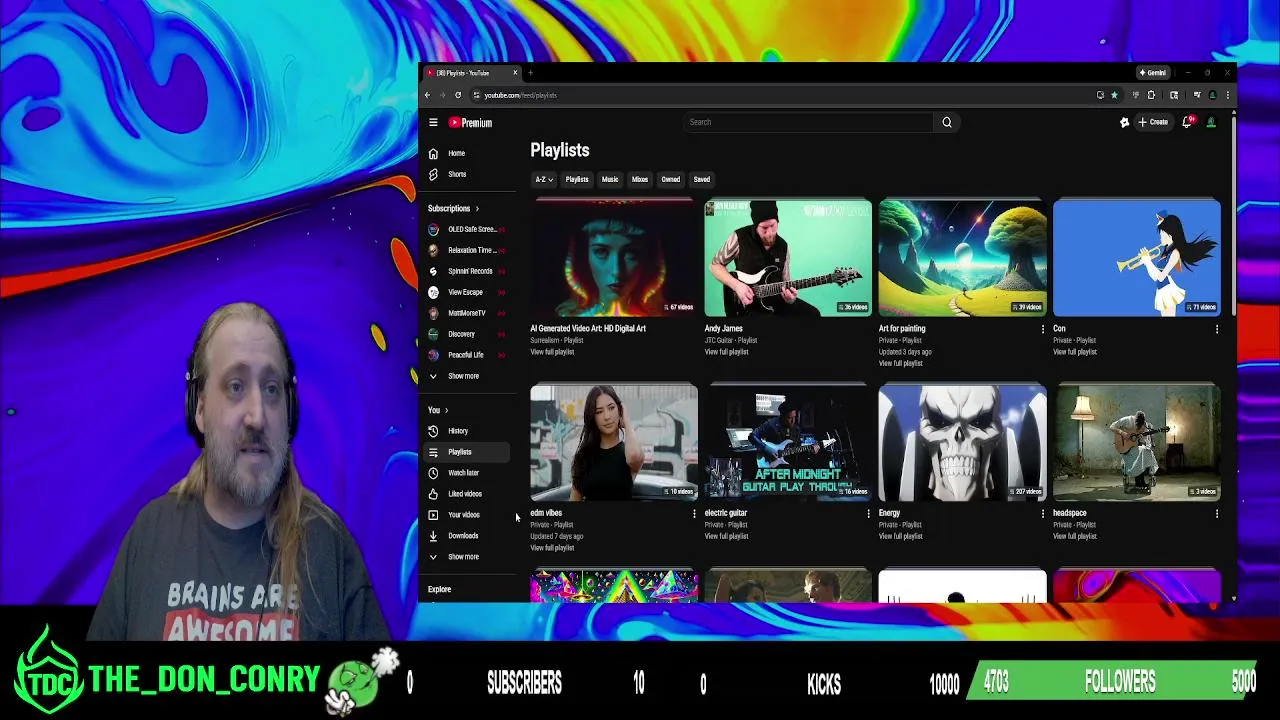Open the headspace playlist thumbnail
The image size is (1280, 720).
[1136, 442]
